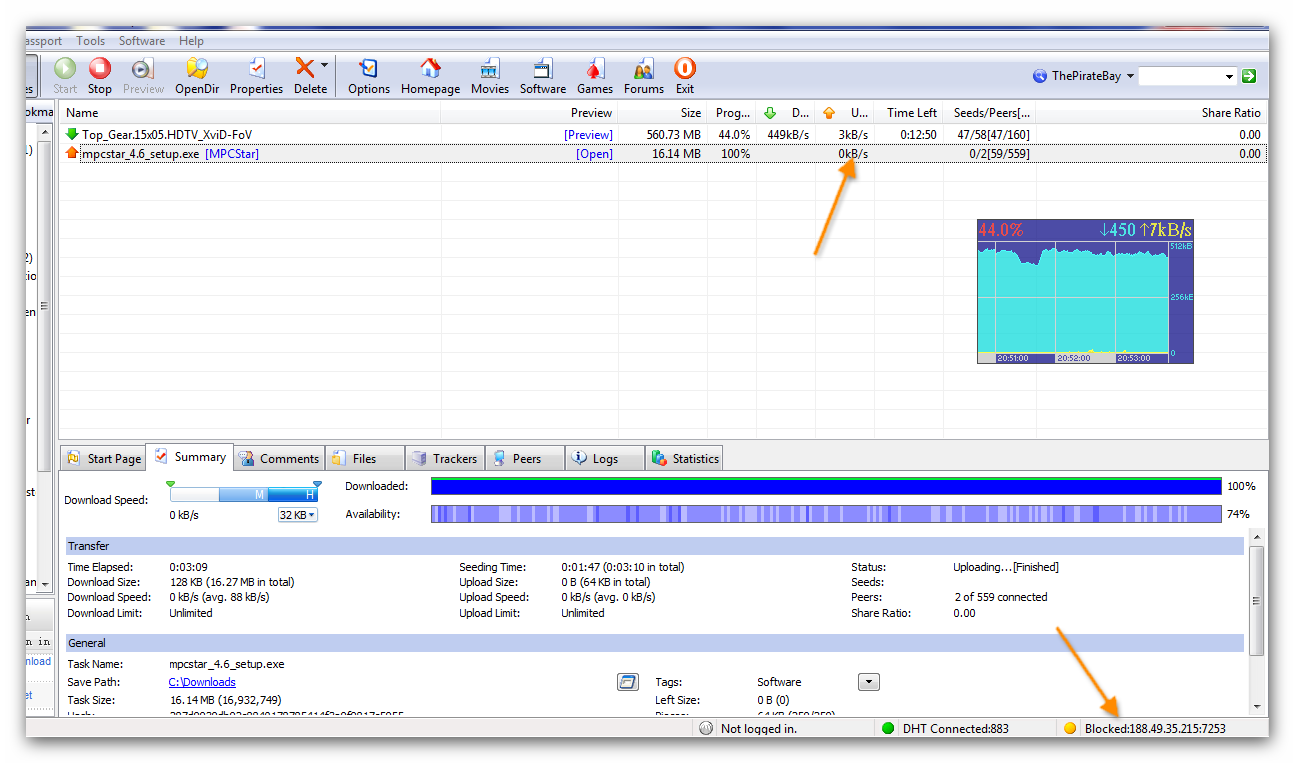Open ThePirateBay search engine dropdown

[1130, 76]
